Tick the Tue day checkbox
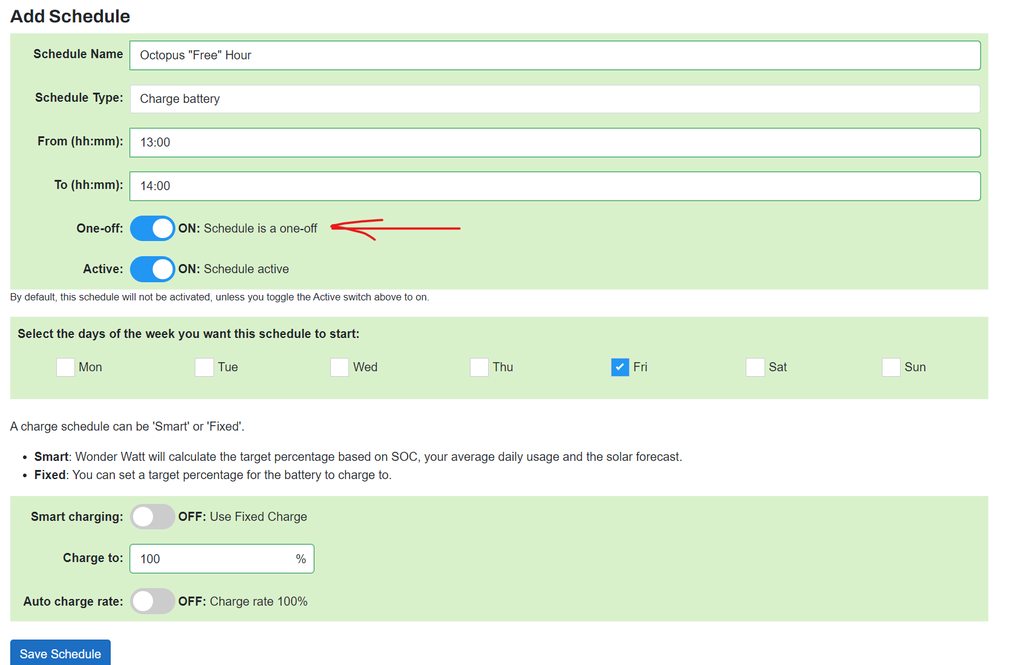 pyautogui.click(x=204, y=367)
